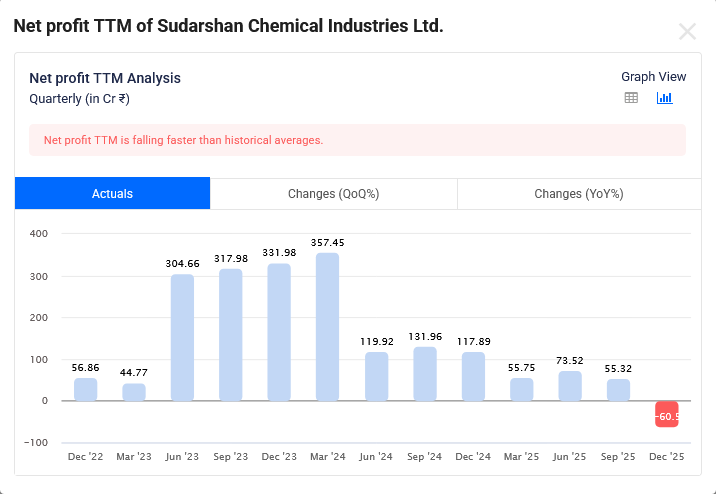Switch to table view icon

631,98
